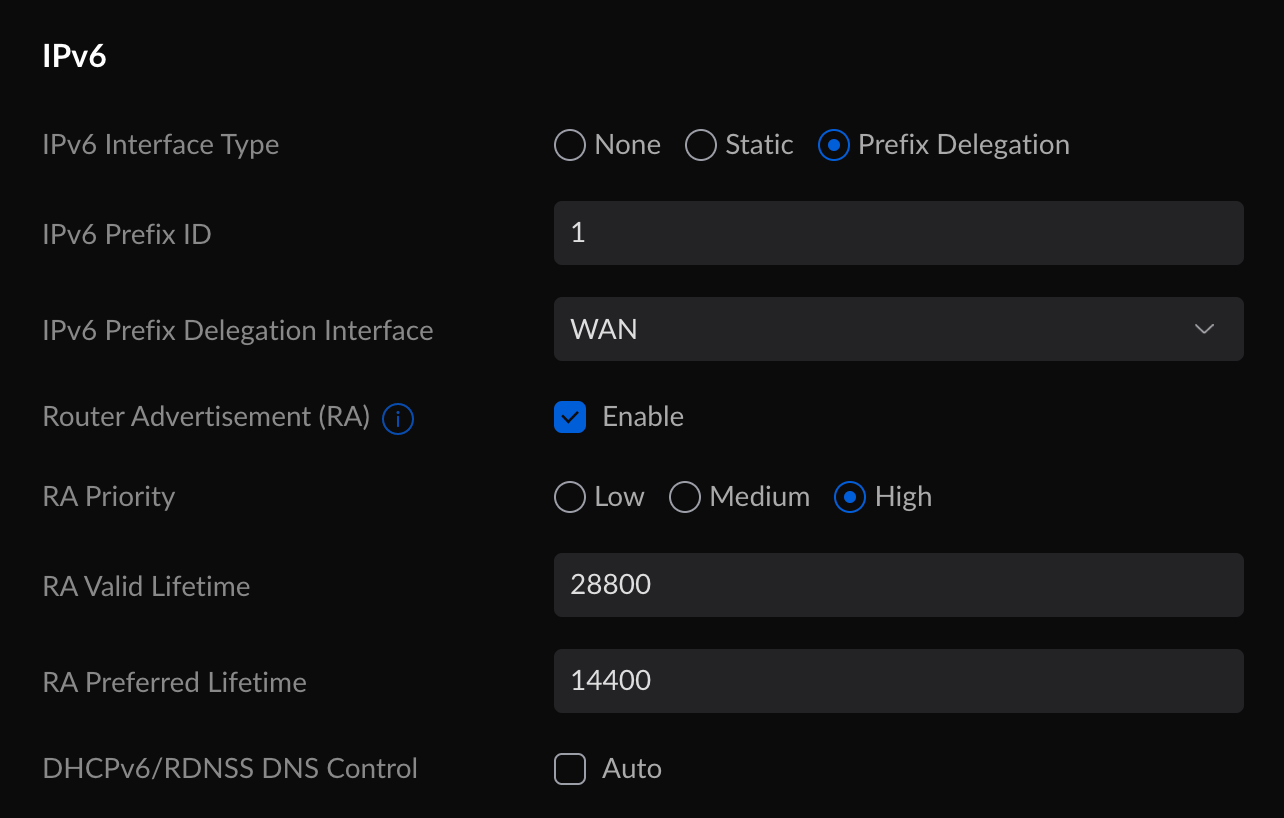
Task: Select the None IPv6 interface type
Action: [x=569, y=144]
